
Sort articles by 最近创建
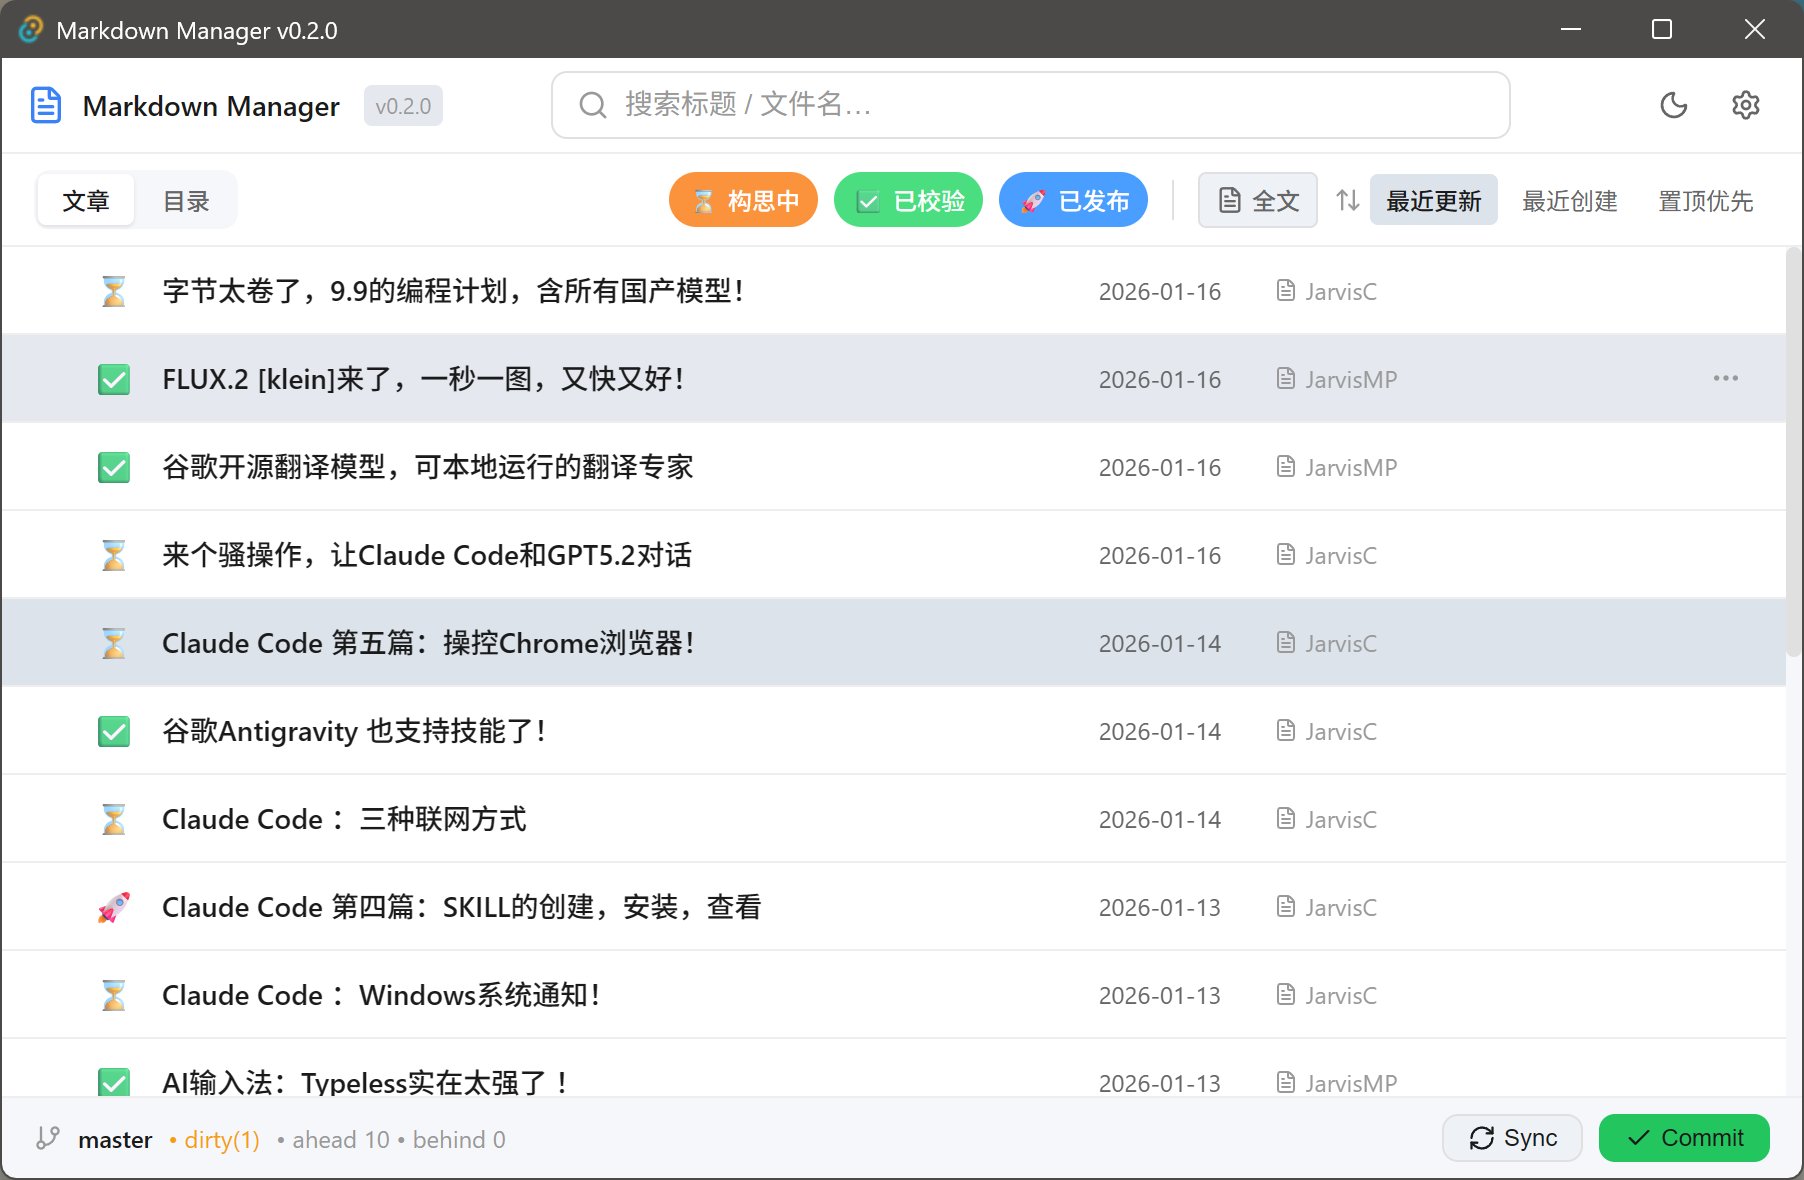pos(1569,200)
